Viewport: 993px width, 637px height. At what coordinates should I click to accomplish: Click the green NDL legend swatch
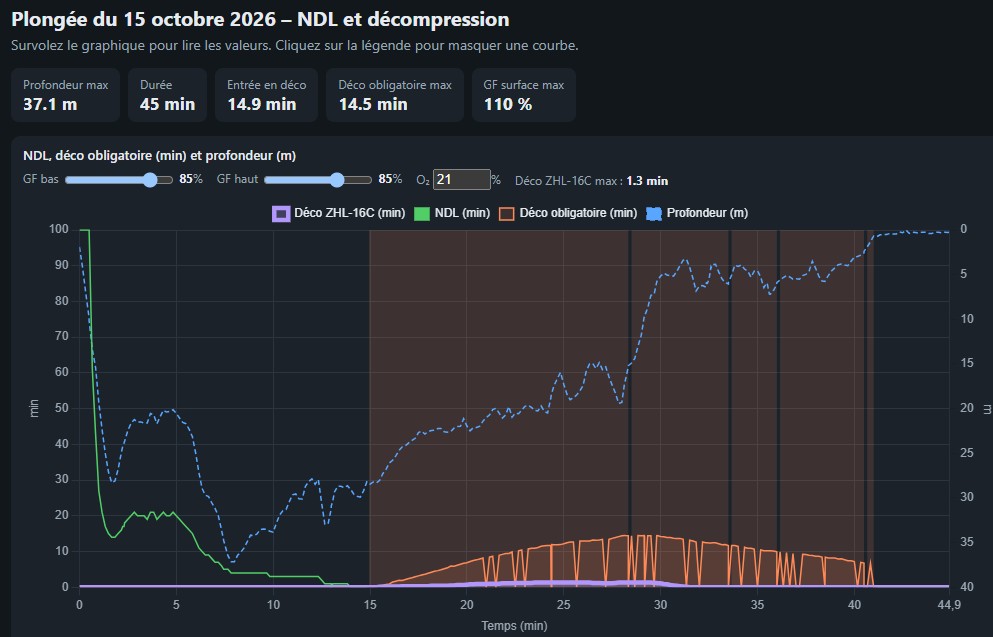[x=422, y=213]
